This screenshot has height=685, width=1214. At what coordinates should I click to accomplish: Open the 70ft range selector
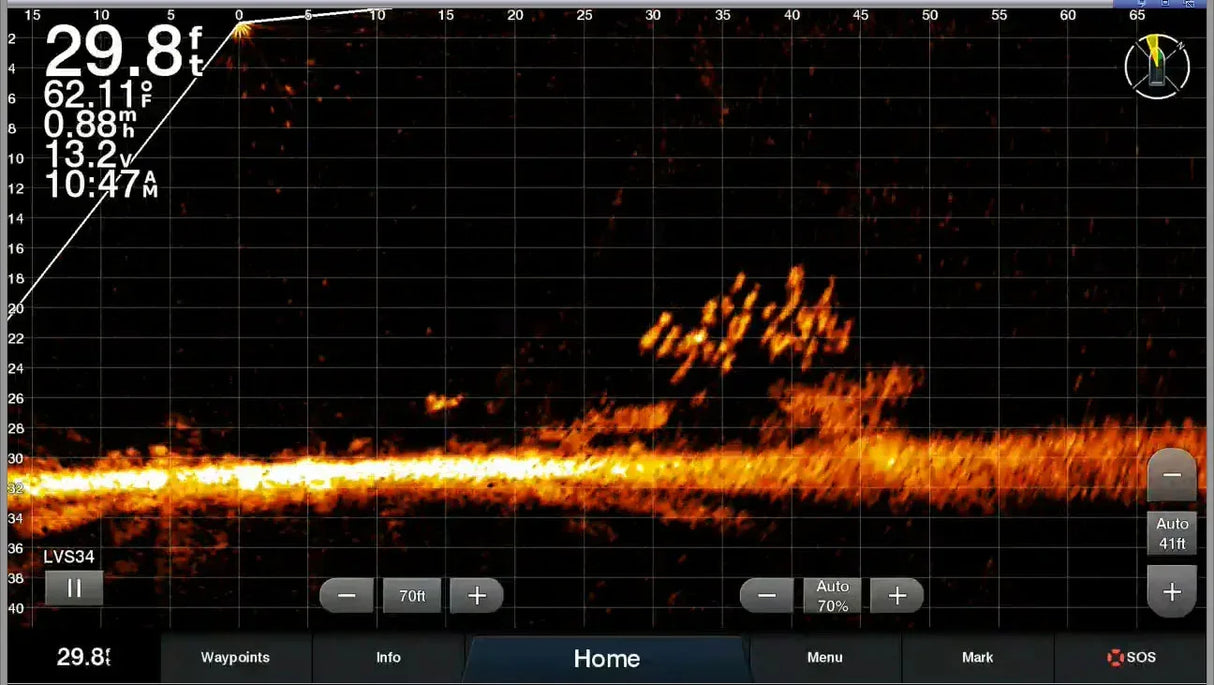411,595
